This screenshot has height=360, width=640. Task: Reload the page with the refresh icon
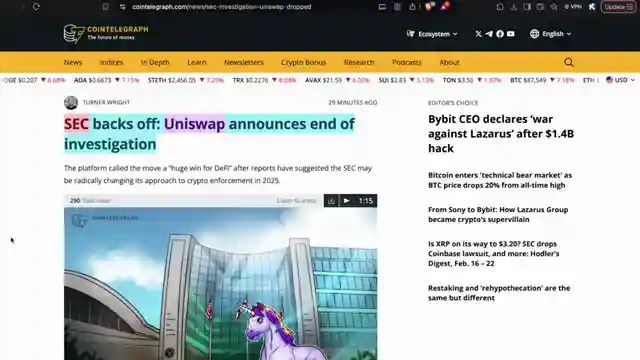36,7
